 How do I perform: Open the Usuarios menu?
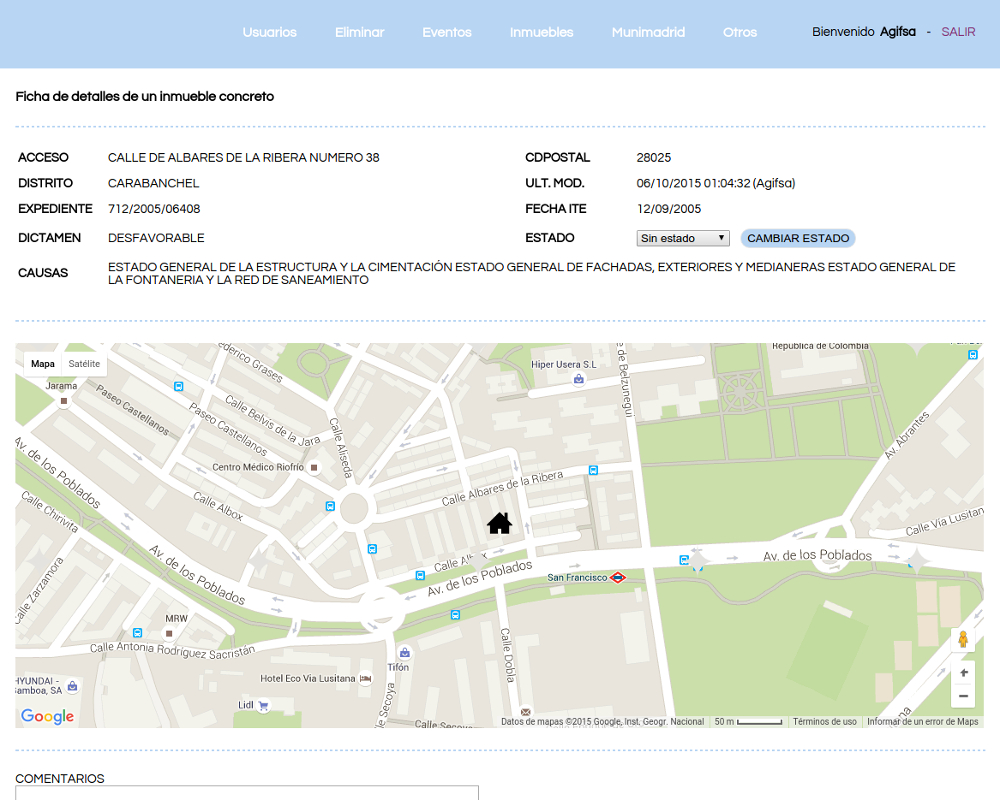[x=269, y=32]
